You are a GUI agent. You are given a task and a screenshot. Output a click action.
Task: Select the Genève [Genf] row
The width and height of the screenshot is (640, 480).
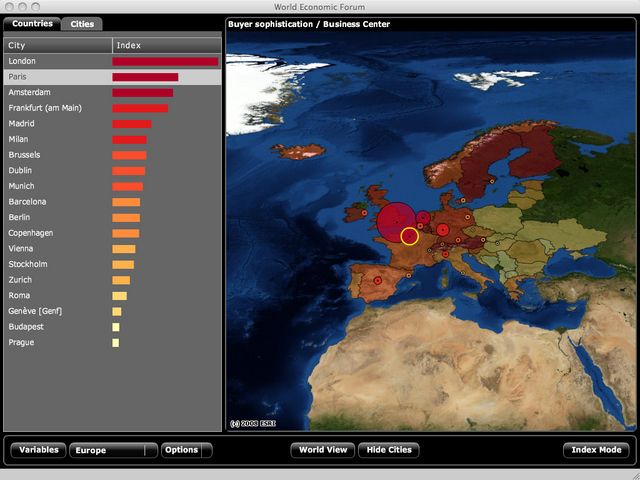[x=113, y=311]
